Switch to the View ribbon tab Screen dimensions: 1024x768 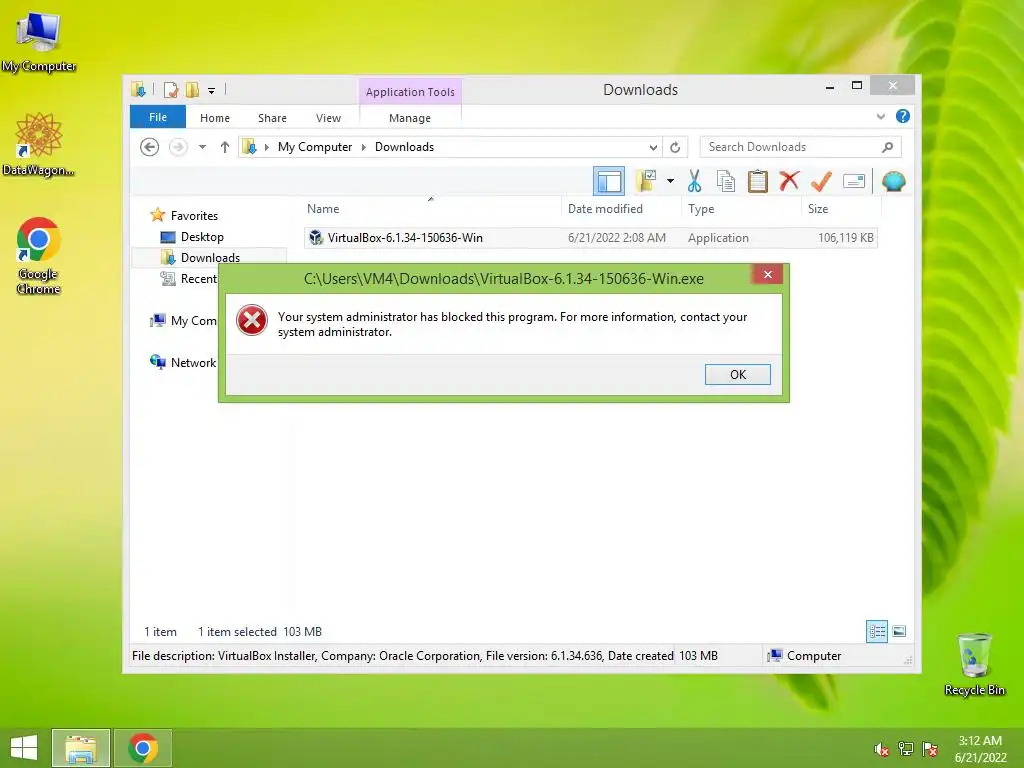(x=328, y=118)
